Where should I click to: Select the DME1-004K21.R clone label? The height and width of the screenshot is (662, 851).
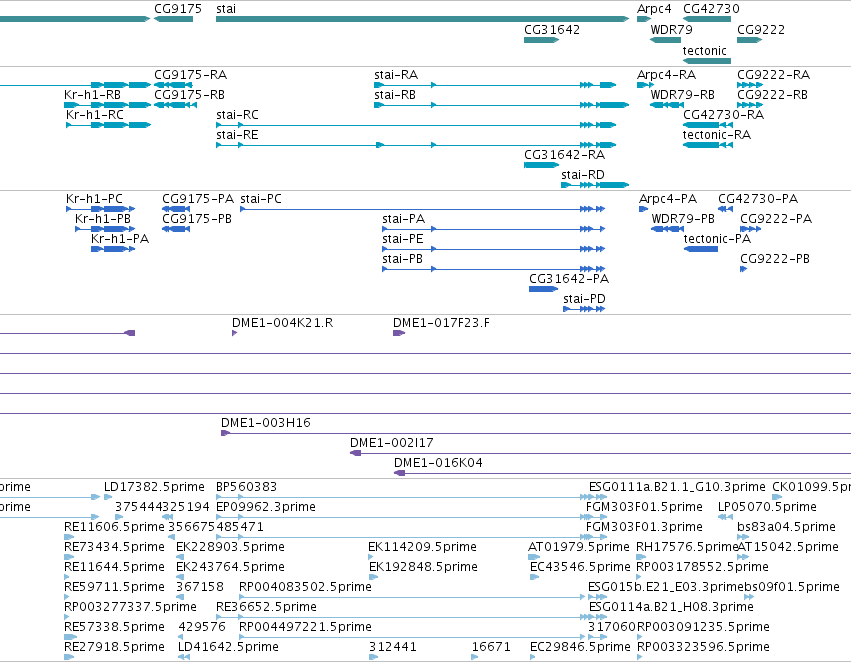[x=283, y=323]
